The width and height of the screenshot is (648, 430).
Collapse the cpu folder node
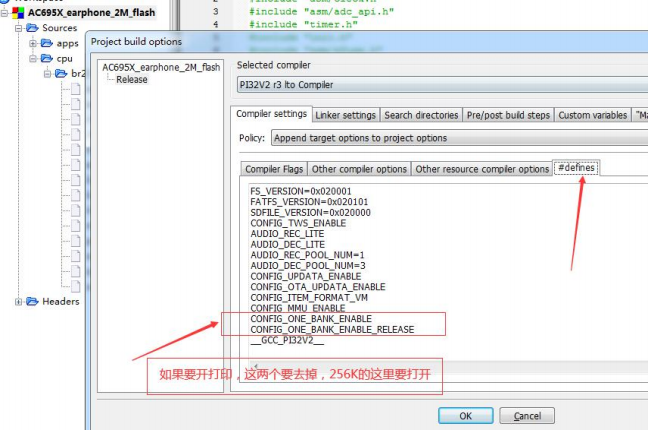click(33, 58)
